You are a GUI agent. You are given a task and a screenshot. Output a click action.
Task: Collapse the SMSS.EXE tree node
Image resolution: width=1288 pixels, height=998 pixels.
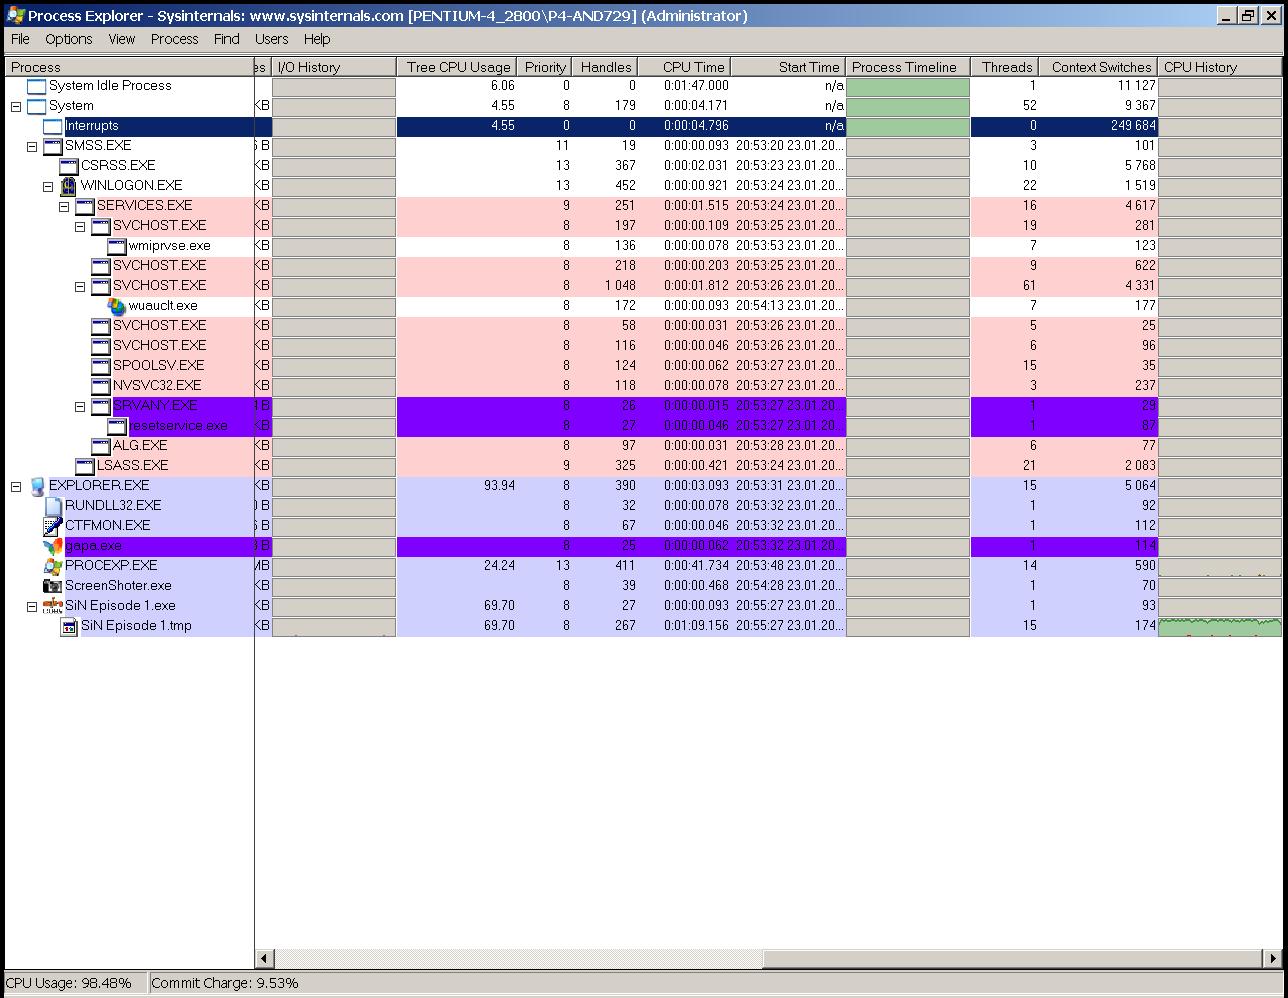pyautogui.click(x=32, y=146)
